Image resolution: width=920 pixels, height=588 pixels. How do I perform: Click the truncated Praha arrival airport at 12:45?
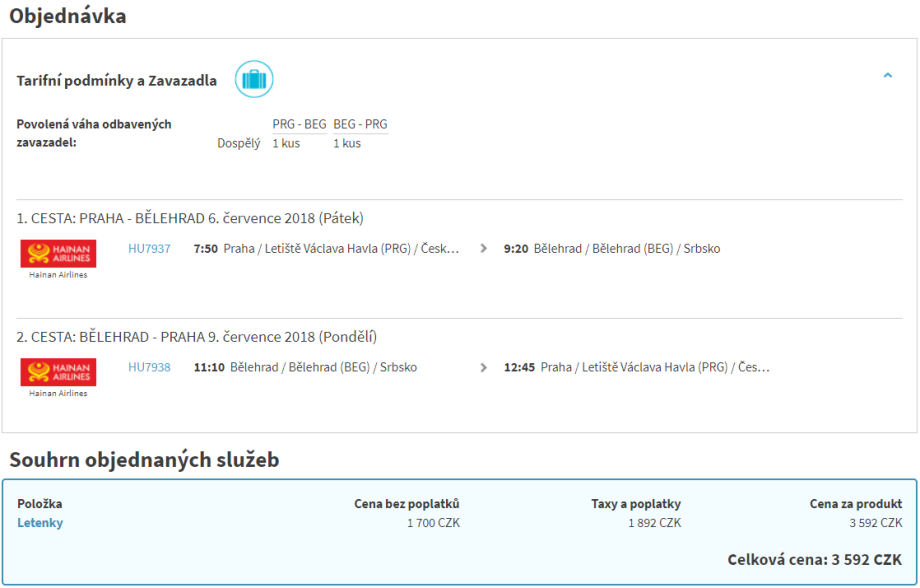click(655, 368)
